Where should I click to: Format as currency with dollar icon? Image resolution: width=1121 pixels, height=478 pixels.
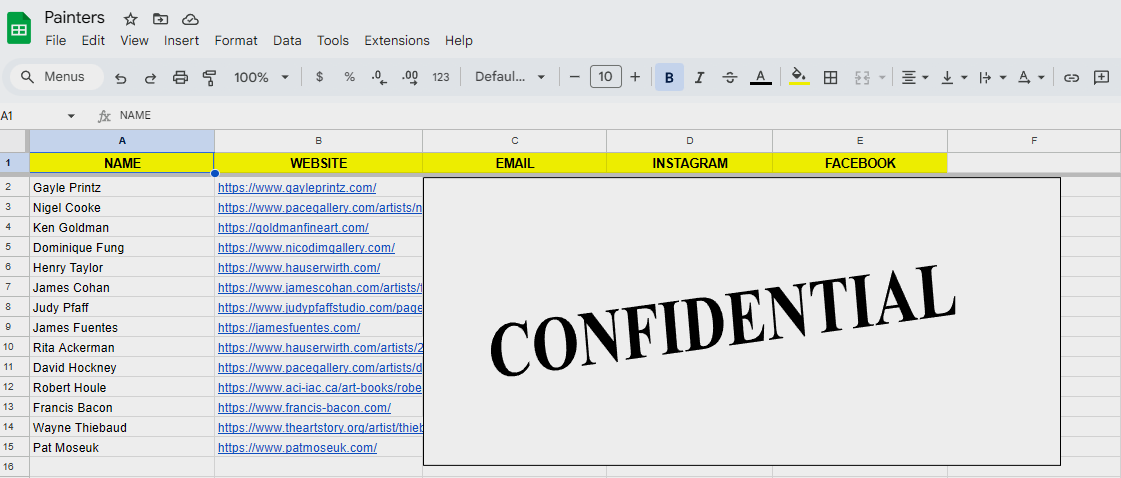tap(320, 77)
